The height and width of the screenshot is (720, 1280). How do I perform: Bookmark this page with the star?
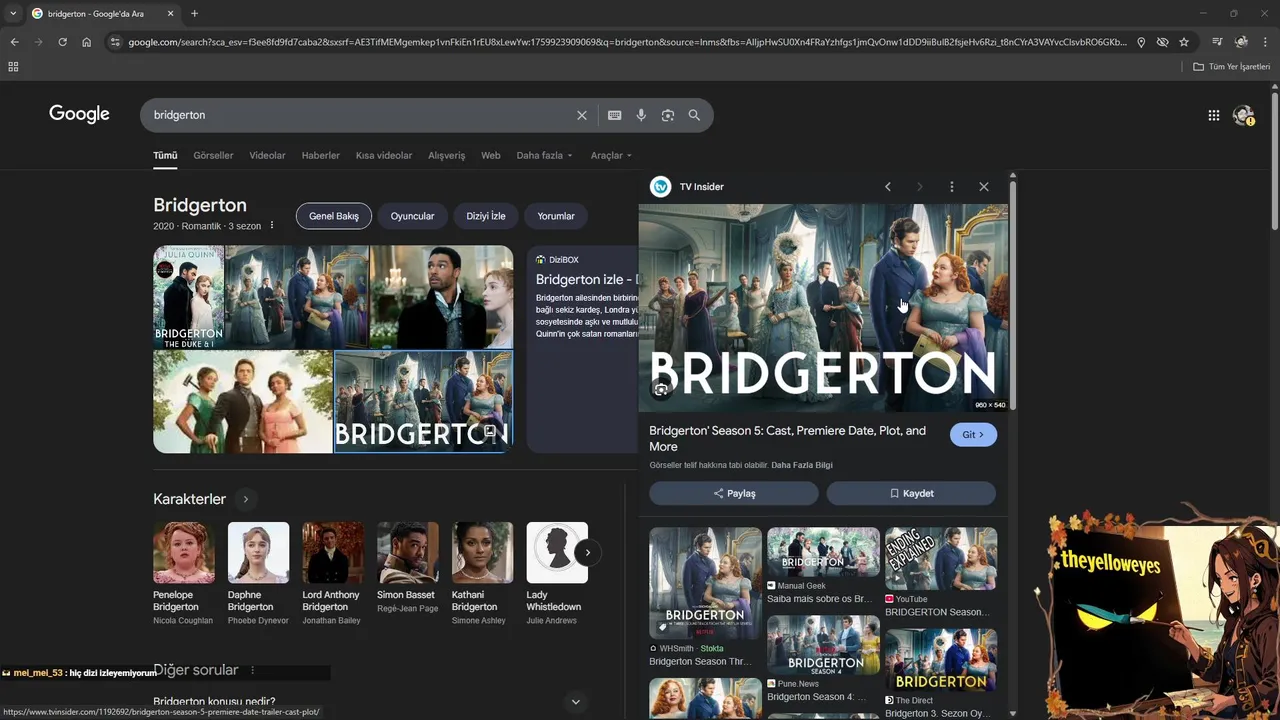click(1184, 42)
